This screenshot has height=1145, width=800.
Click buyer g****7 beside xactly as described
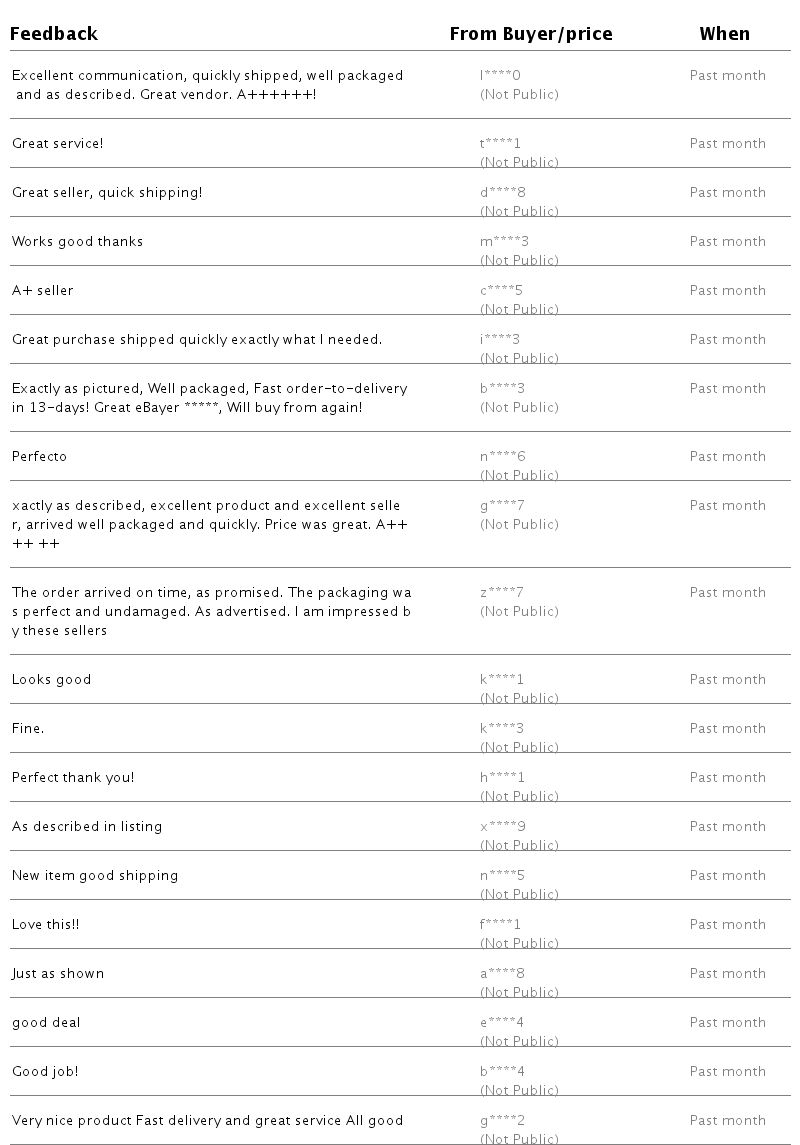point(502,505)
